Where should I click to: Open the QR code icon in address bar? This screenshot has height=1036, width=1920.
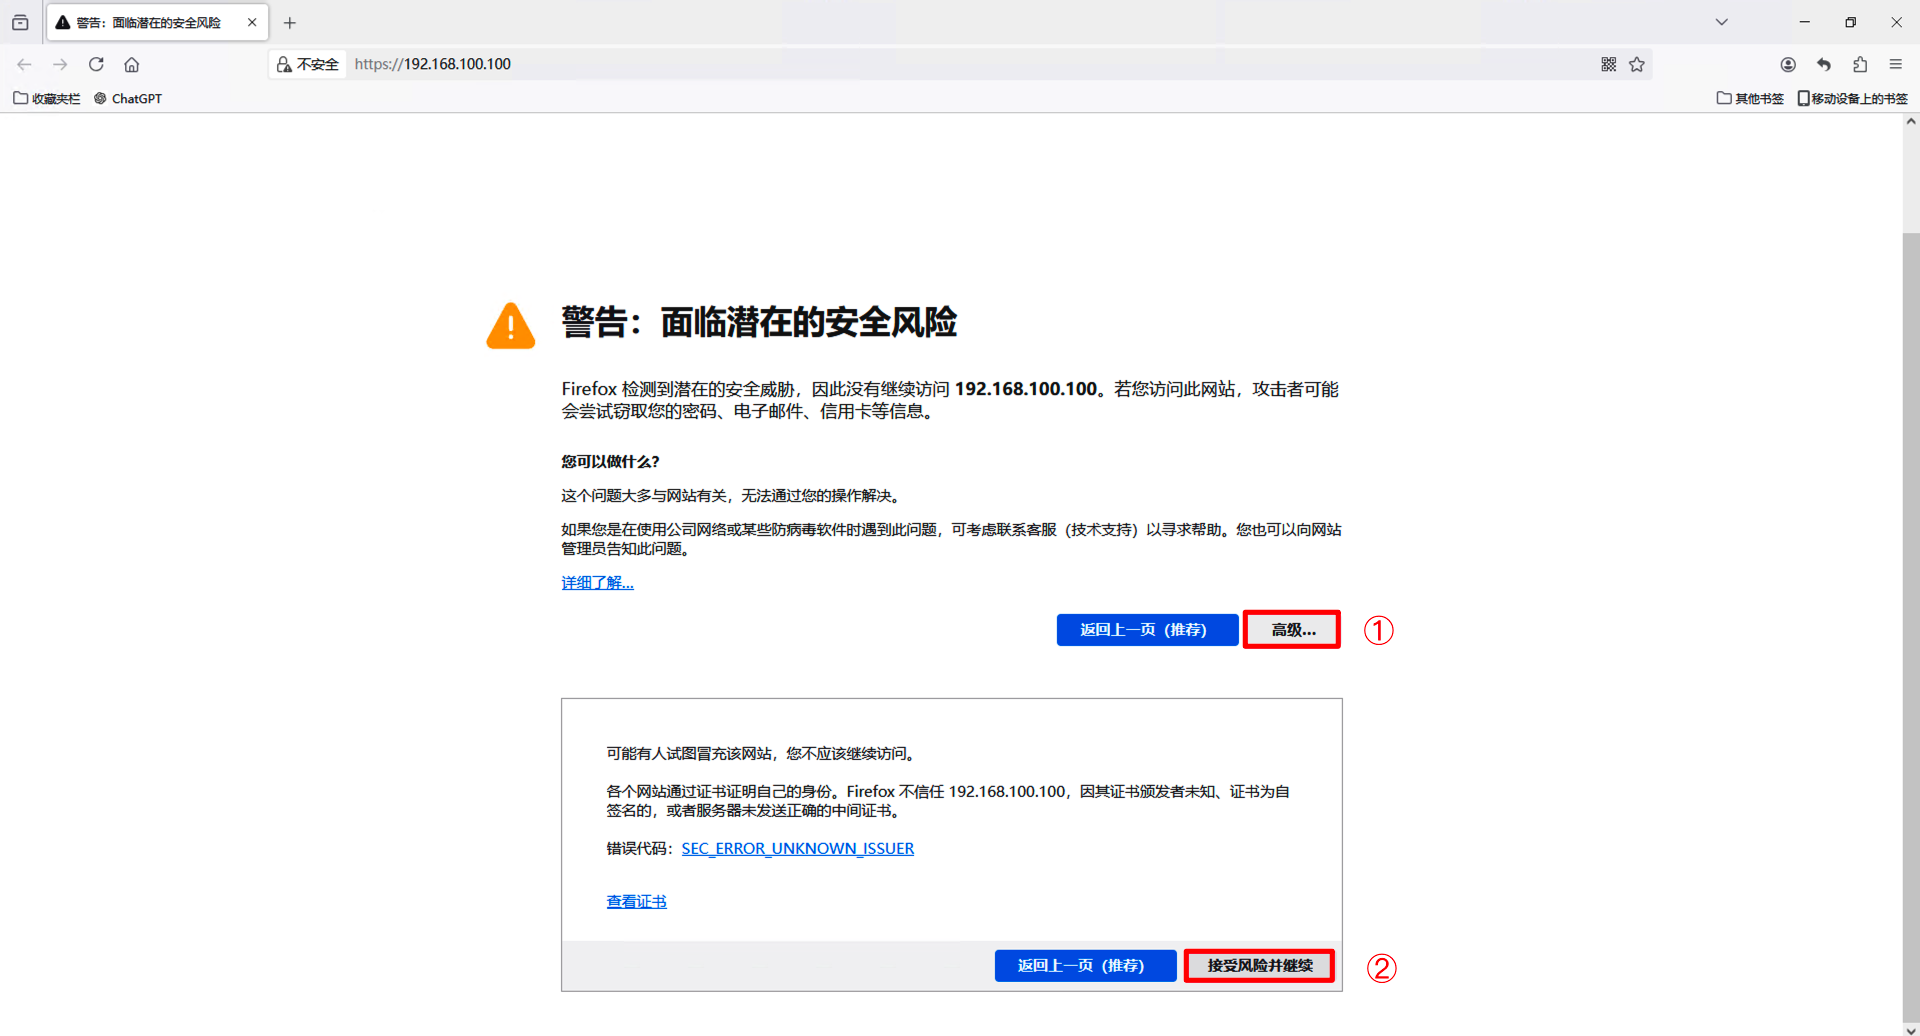pos(1609,64)
